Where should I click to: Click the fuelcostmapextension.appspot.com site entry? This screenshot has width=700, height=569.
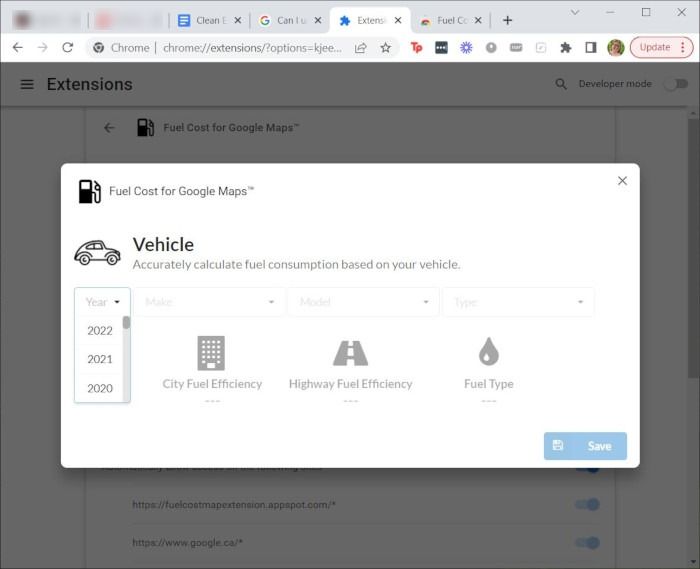(234, 505)
